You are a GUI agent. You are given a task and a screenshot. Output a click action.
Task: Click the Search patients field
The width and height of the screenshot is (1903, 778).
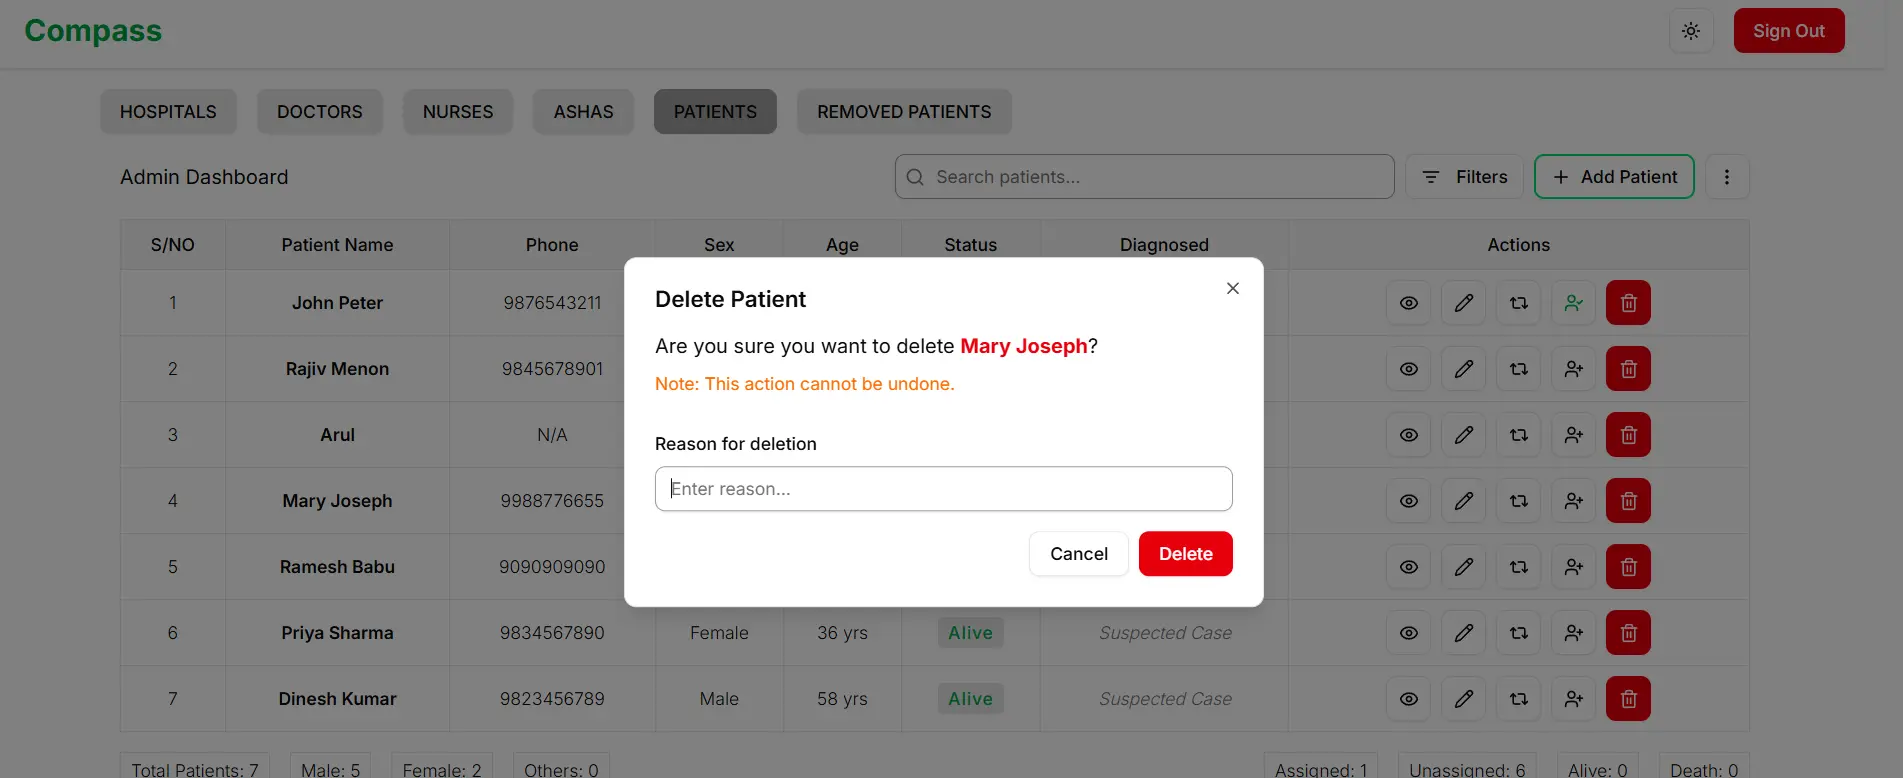pos(1144,177)
